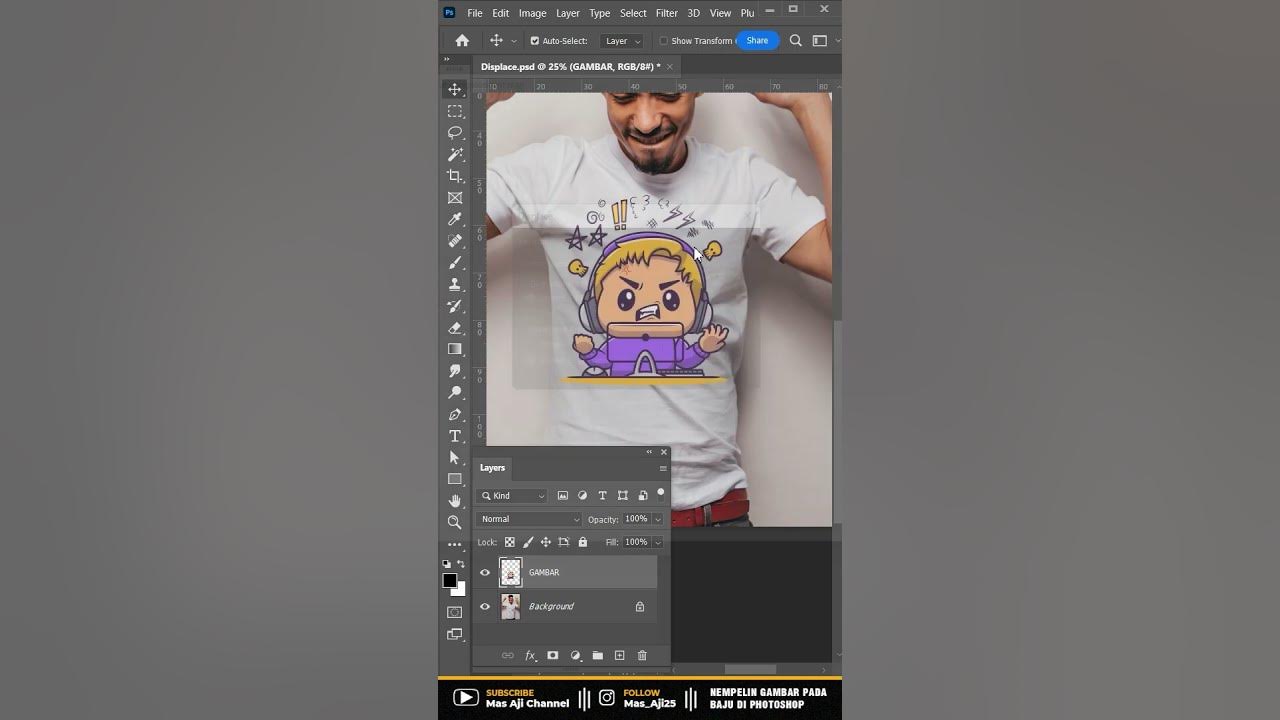Select the Hand tool
This screenshot has width=1280, height=720.
click(455, 501)
